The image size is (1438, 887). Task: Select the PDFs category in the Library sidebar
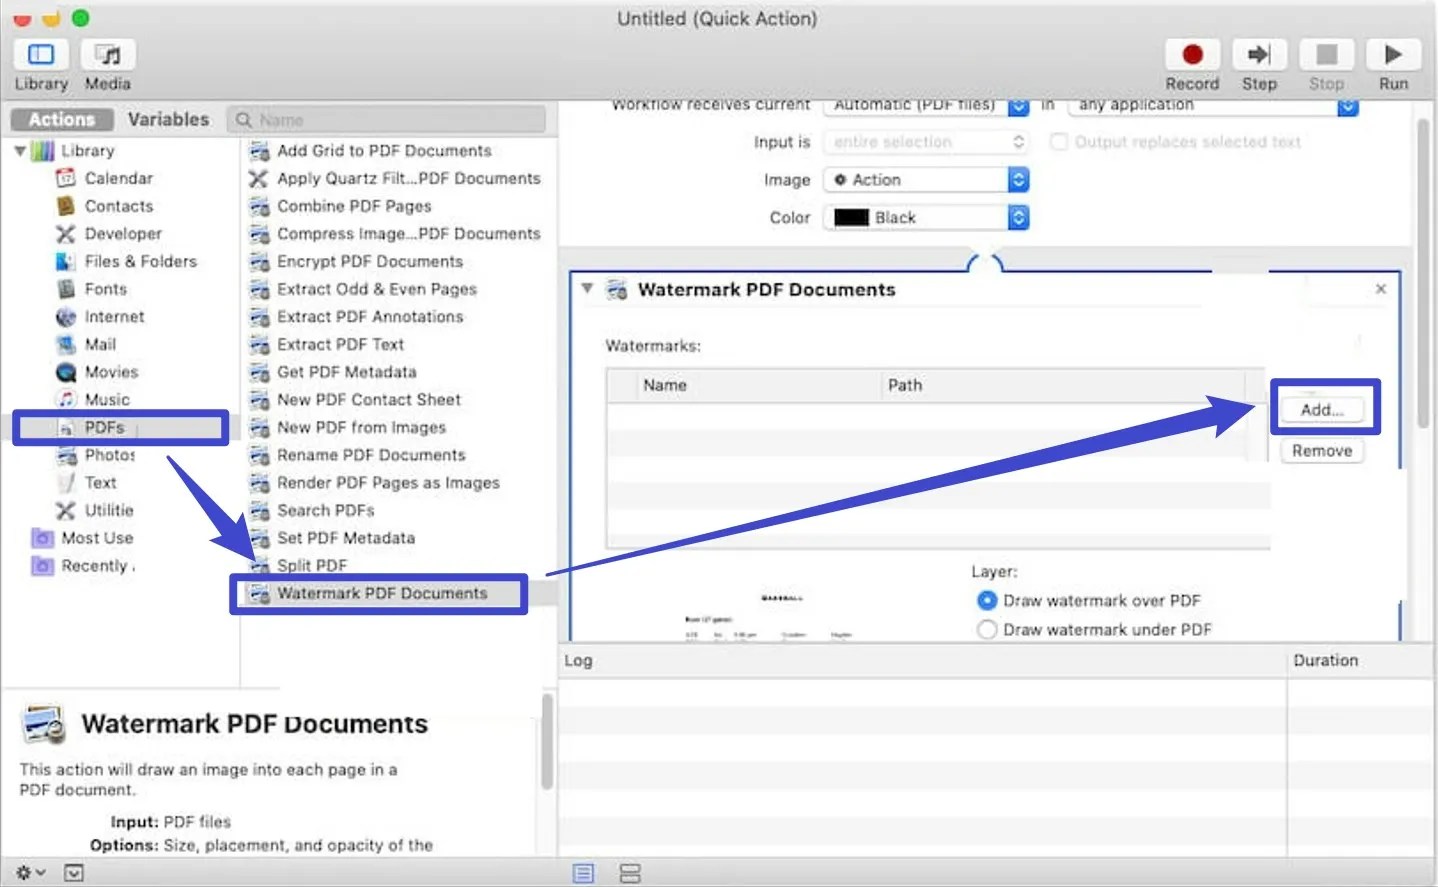[x=102, y=427]
